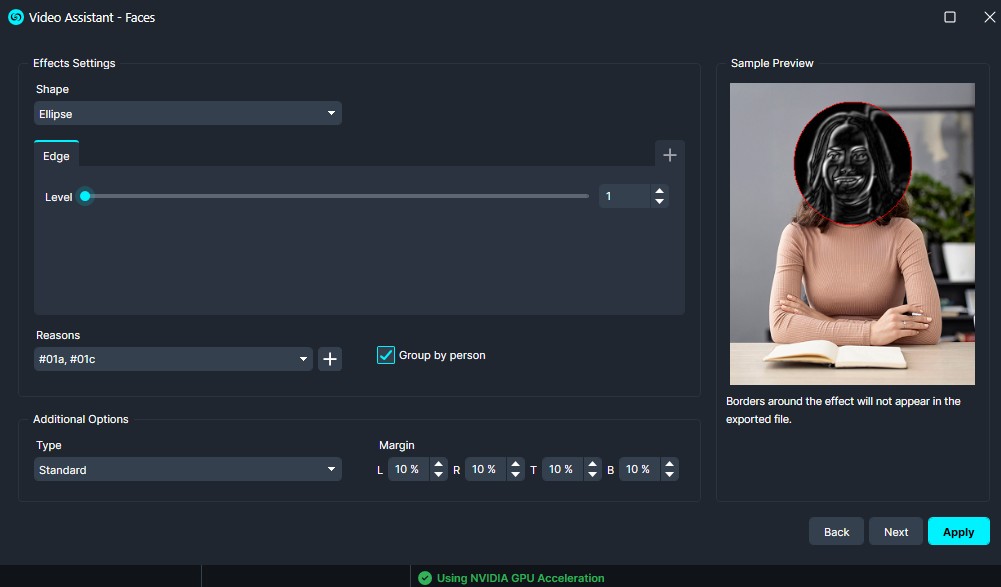Screen dimensions: 1001x587
Task: Click 'Using NVIDIA GPU Acceleration' status text
Action: click(520, 578)
